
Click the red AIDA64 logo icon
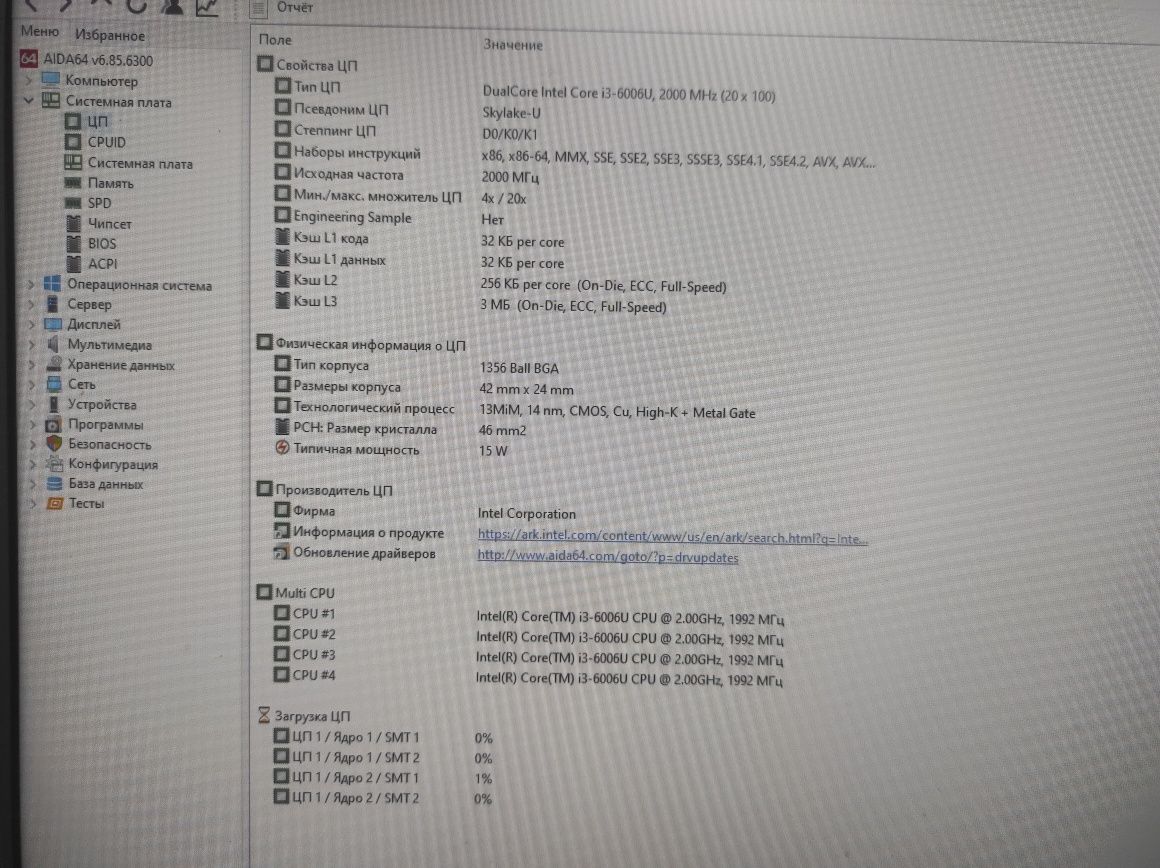point(29,58)
